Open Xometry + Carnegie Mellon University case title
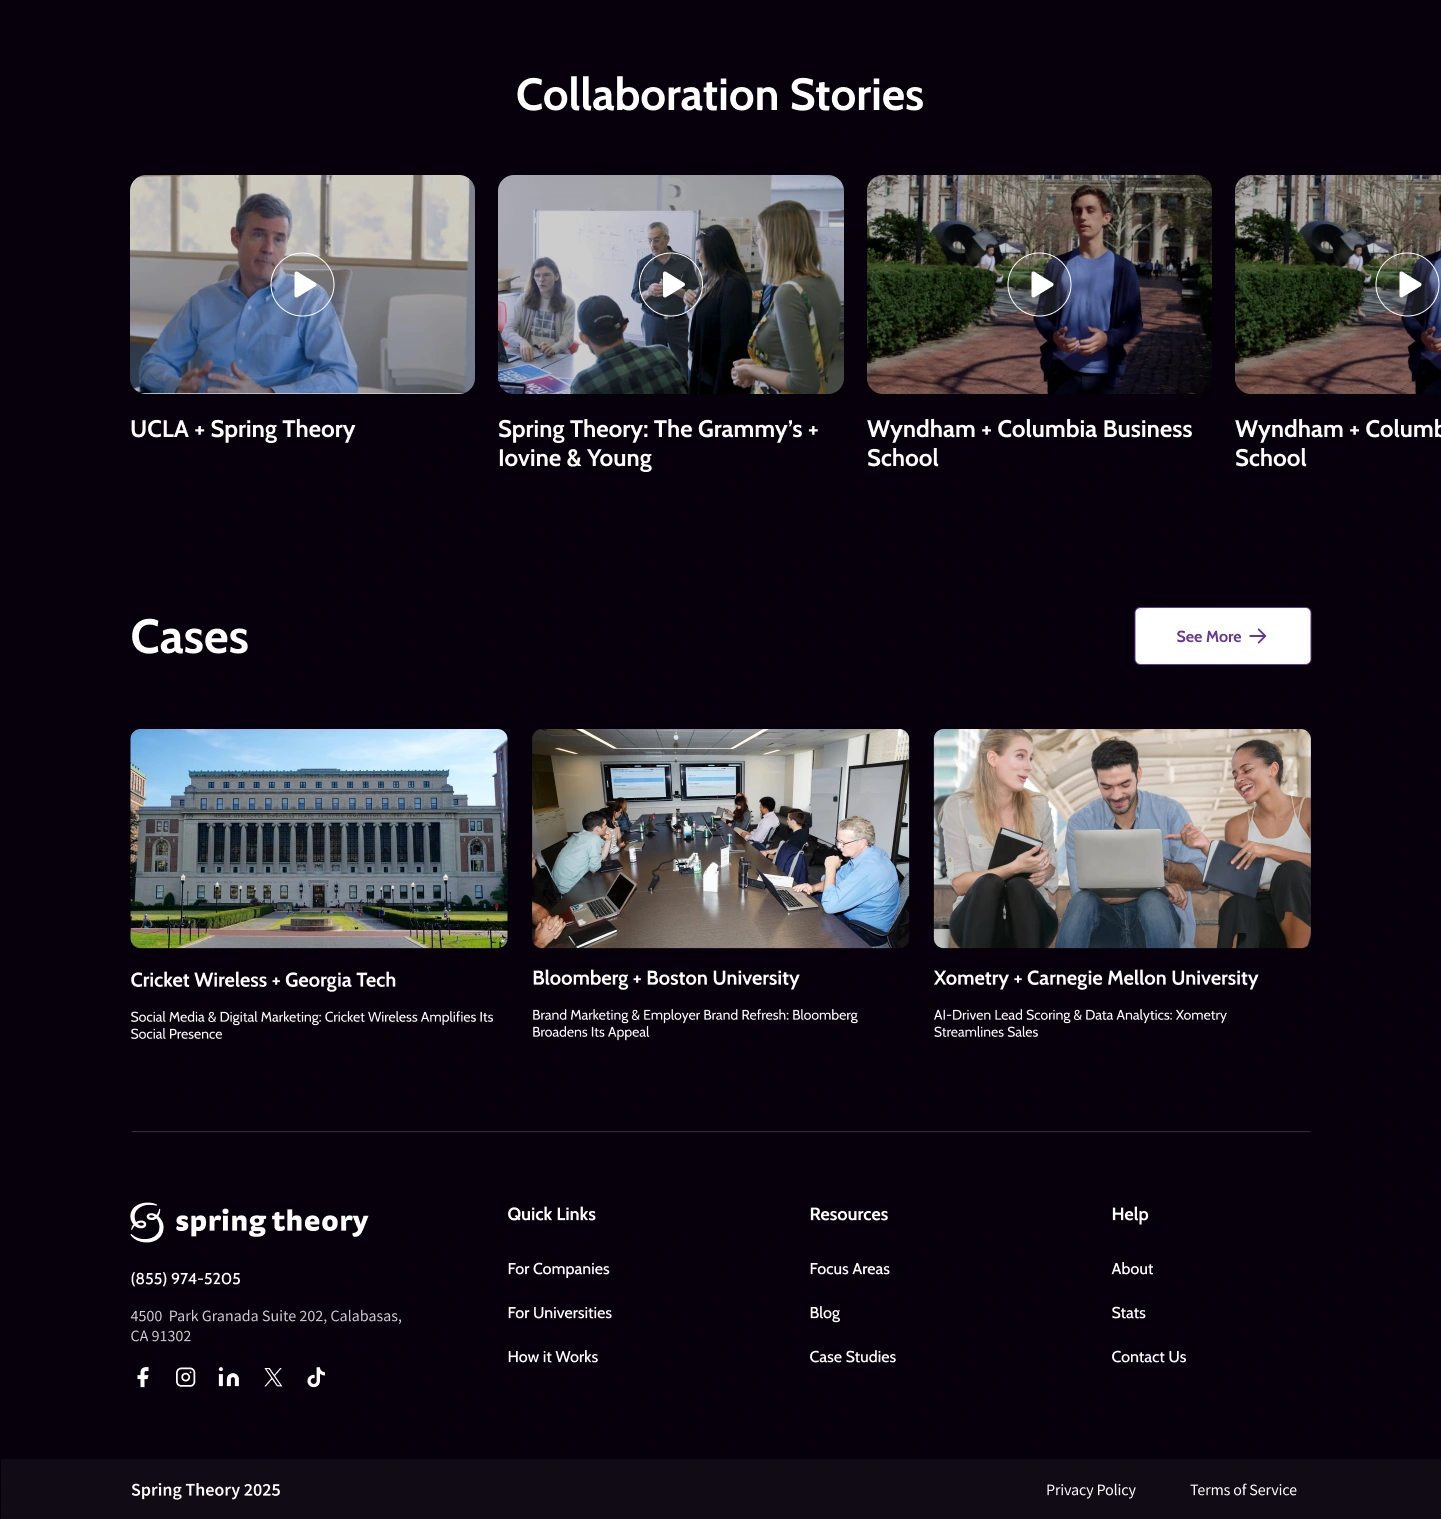 coord(1096,978)
